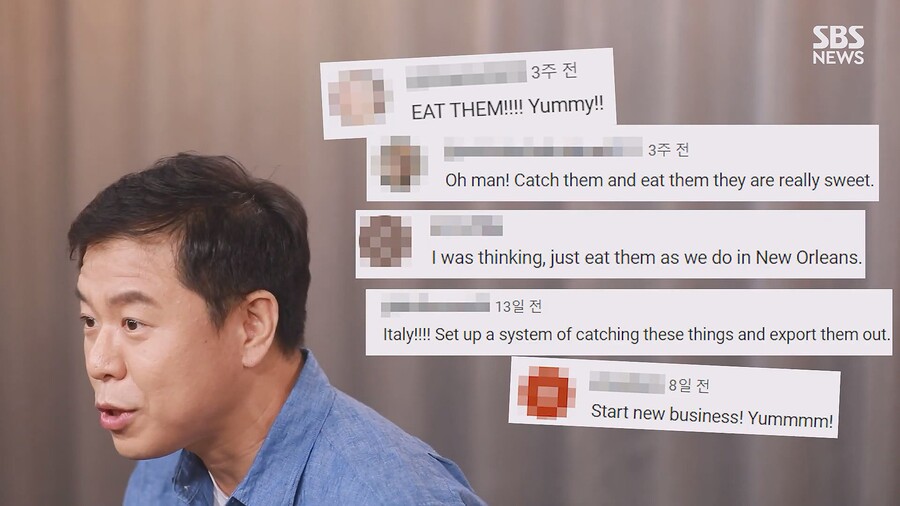
Task: Open the blurred username above the 'EAT THEM!!!! Yummy!!' comment
Action: click(466, 75)
